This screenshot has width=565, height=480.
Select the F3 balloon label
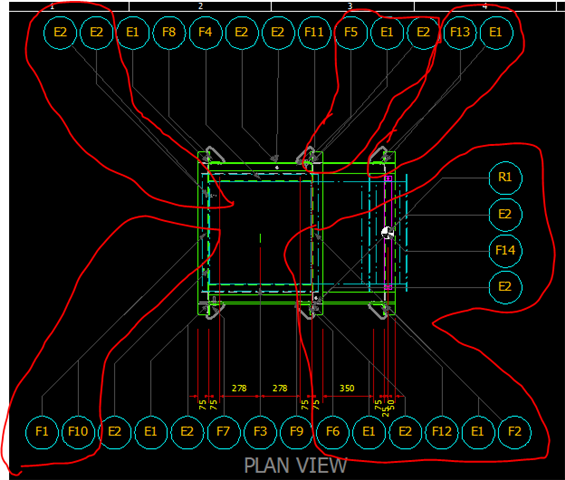[260, 432]
